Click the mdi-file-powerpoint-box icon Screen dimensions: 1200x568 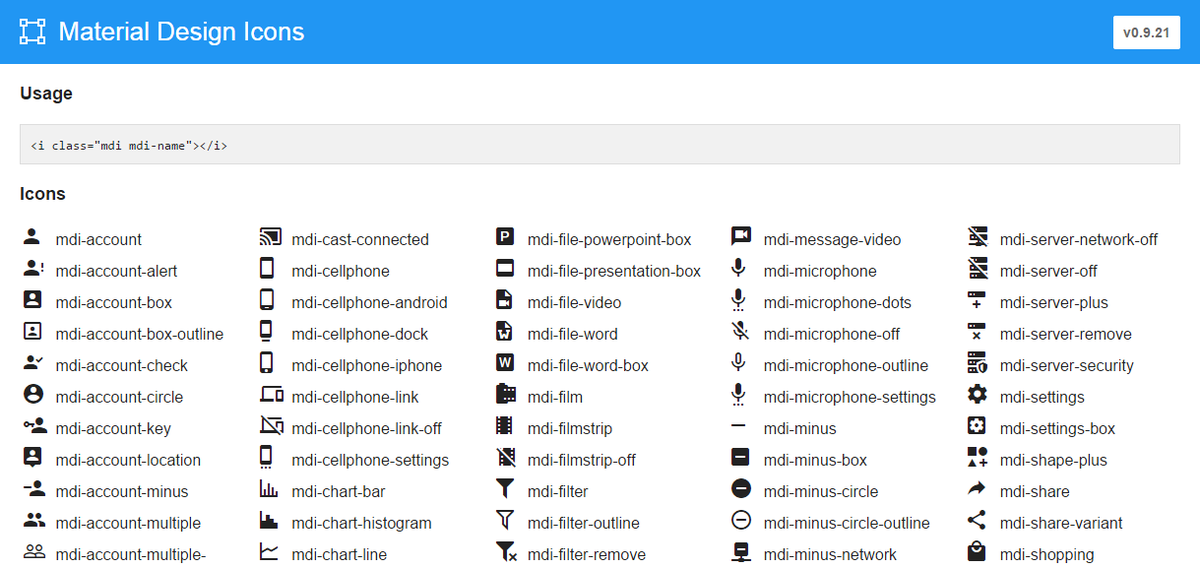[x=505, y=237]
